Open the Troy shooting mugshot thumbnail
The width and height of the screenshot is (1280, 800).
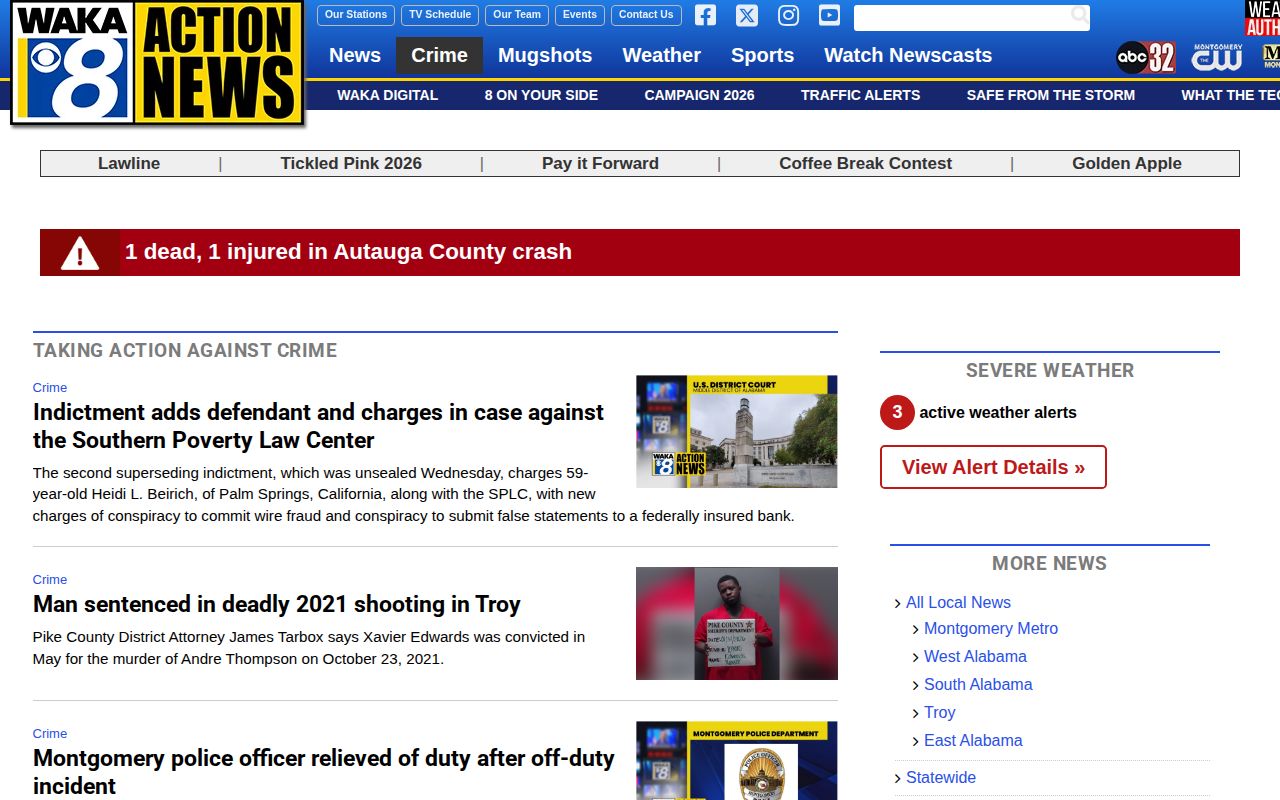click(x=737, y=624)
